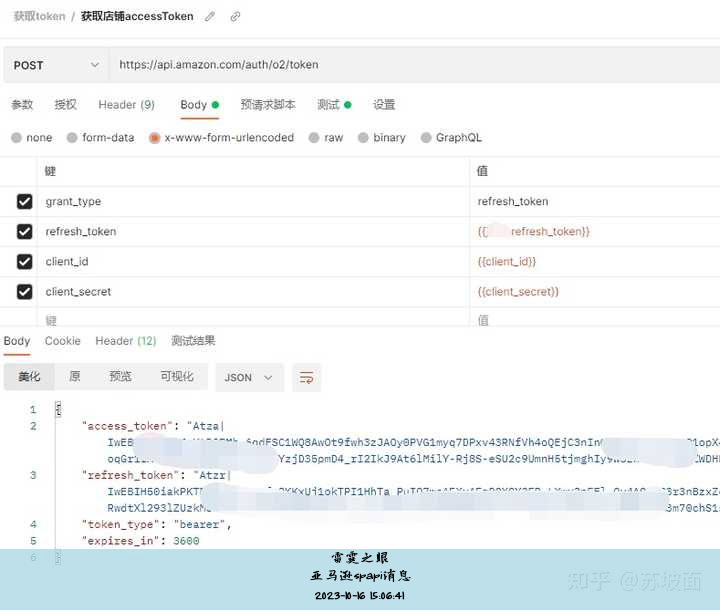The width and height of the screenshot is (720, 611).
Task: Open the response Header (12) tab
Action: tap(126, 341)
